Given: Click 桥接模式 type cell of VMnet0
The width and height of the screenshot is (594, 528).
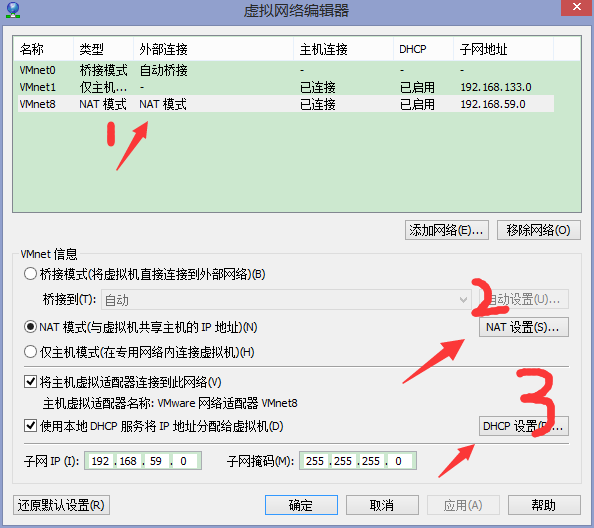Looking at the screenshot, I should tap(103, 70).
